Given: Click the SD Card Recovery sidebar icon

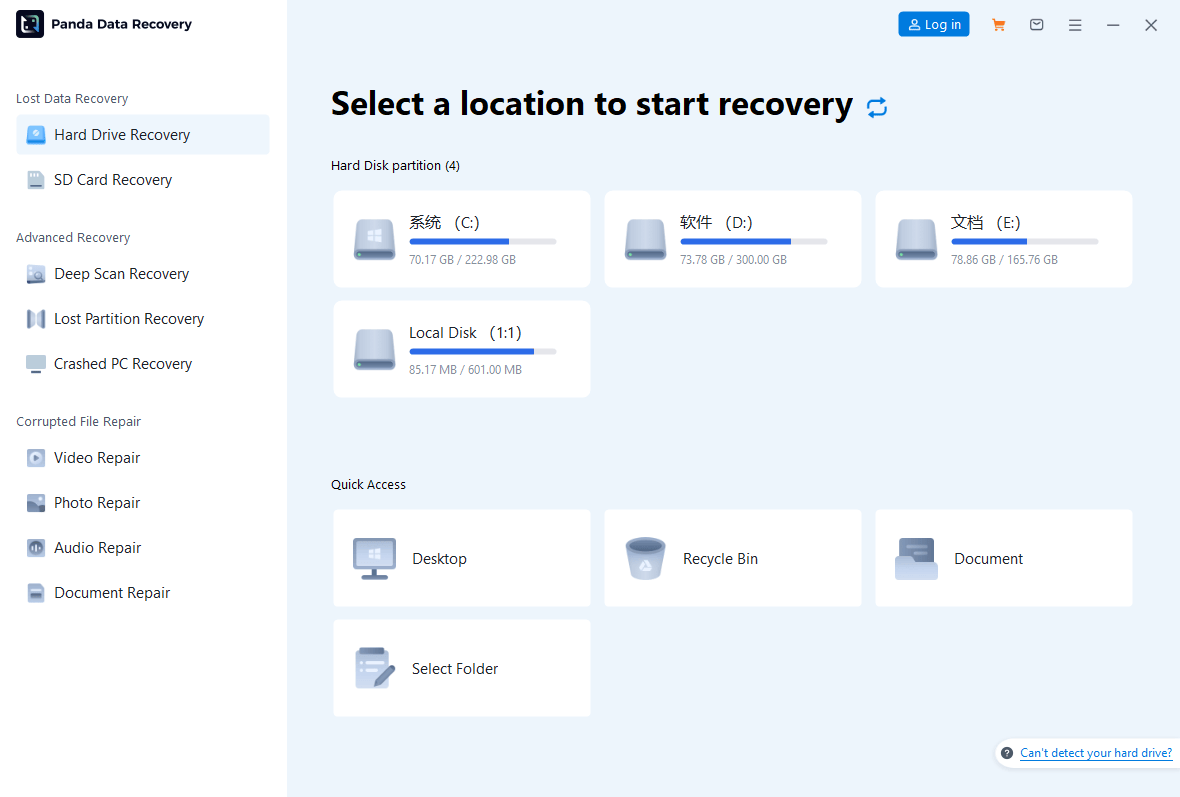Looking at the screenshot, I should 35,180.
